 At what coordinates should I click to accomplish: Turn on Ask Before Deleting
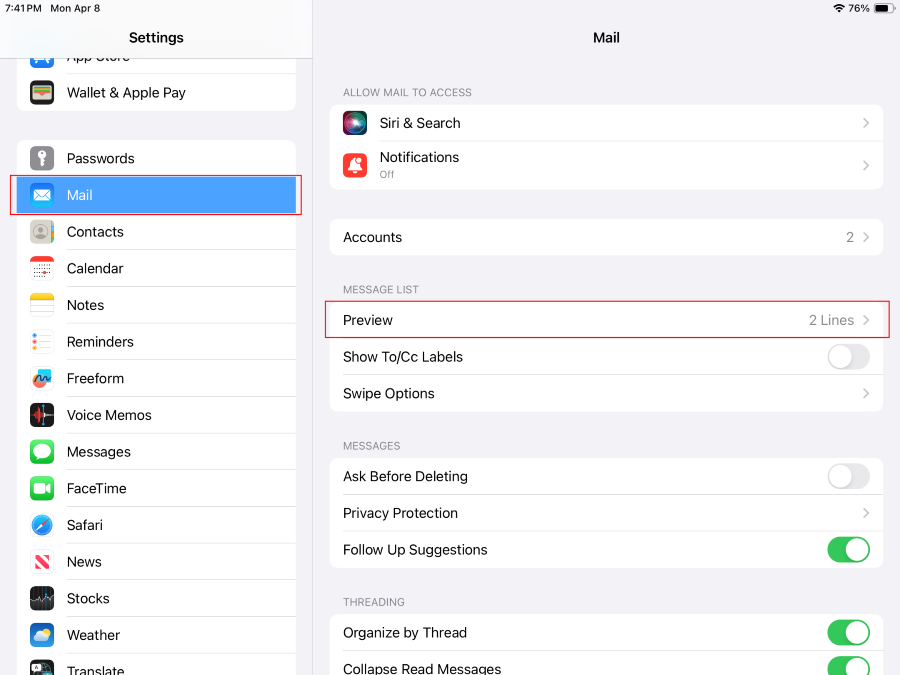point(848,476)
